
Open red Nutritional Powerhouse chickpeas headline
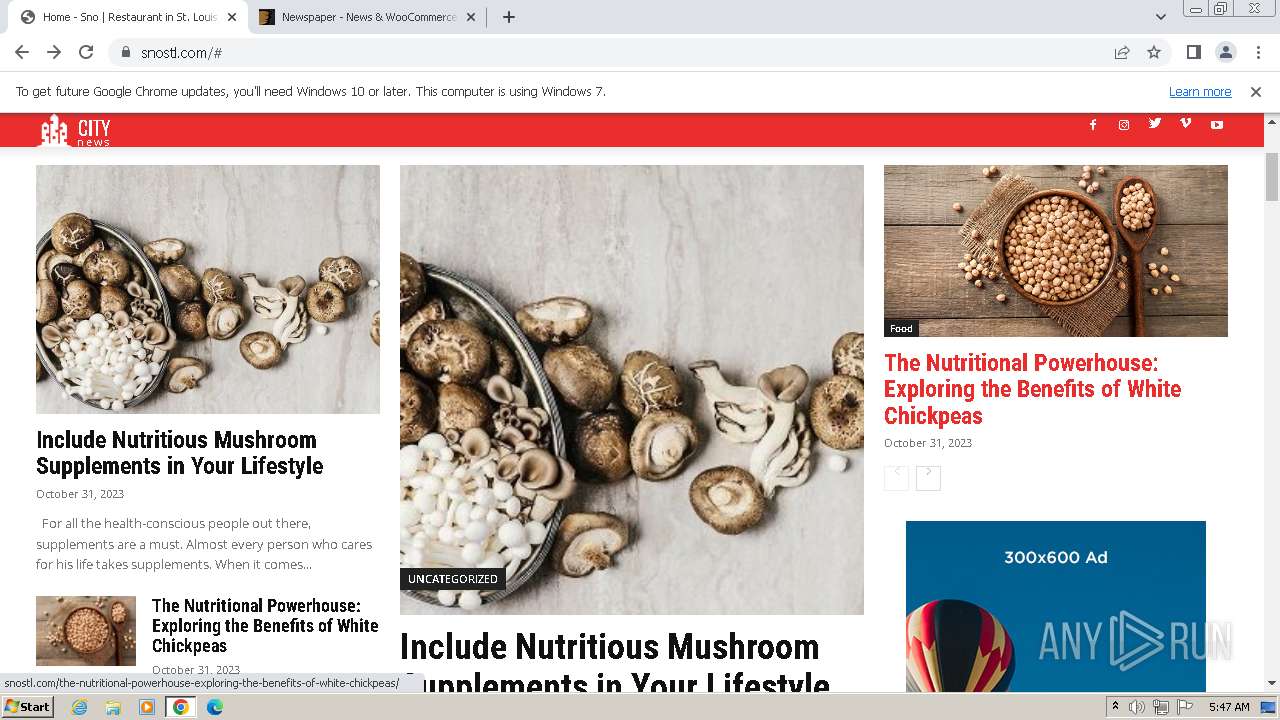[1033, 389]
